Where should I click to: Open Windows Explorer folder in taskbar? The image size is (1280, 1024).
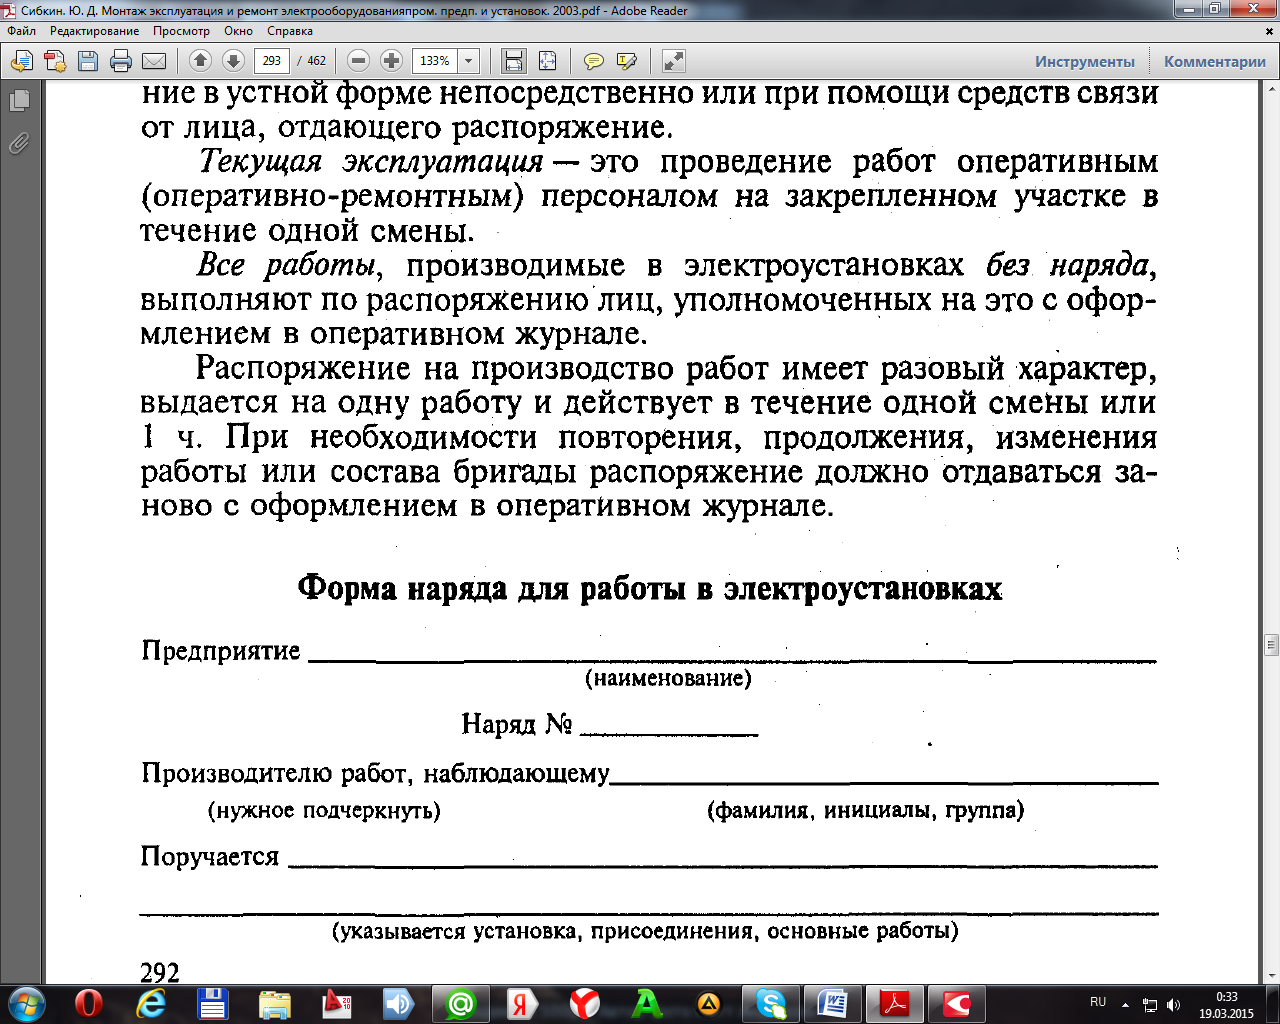(x=275, y=1003)
